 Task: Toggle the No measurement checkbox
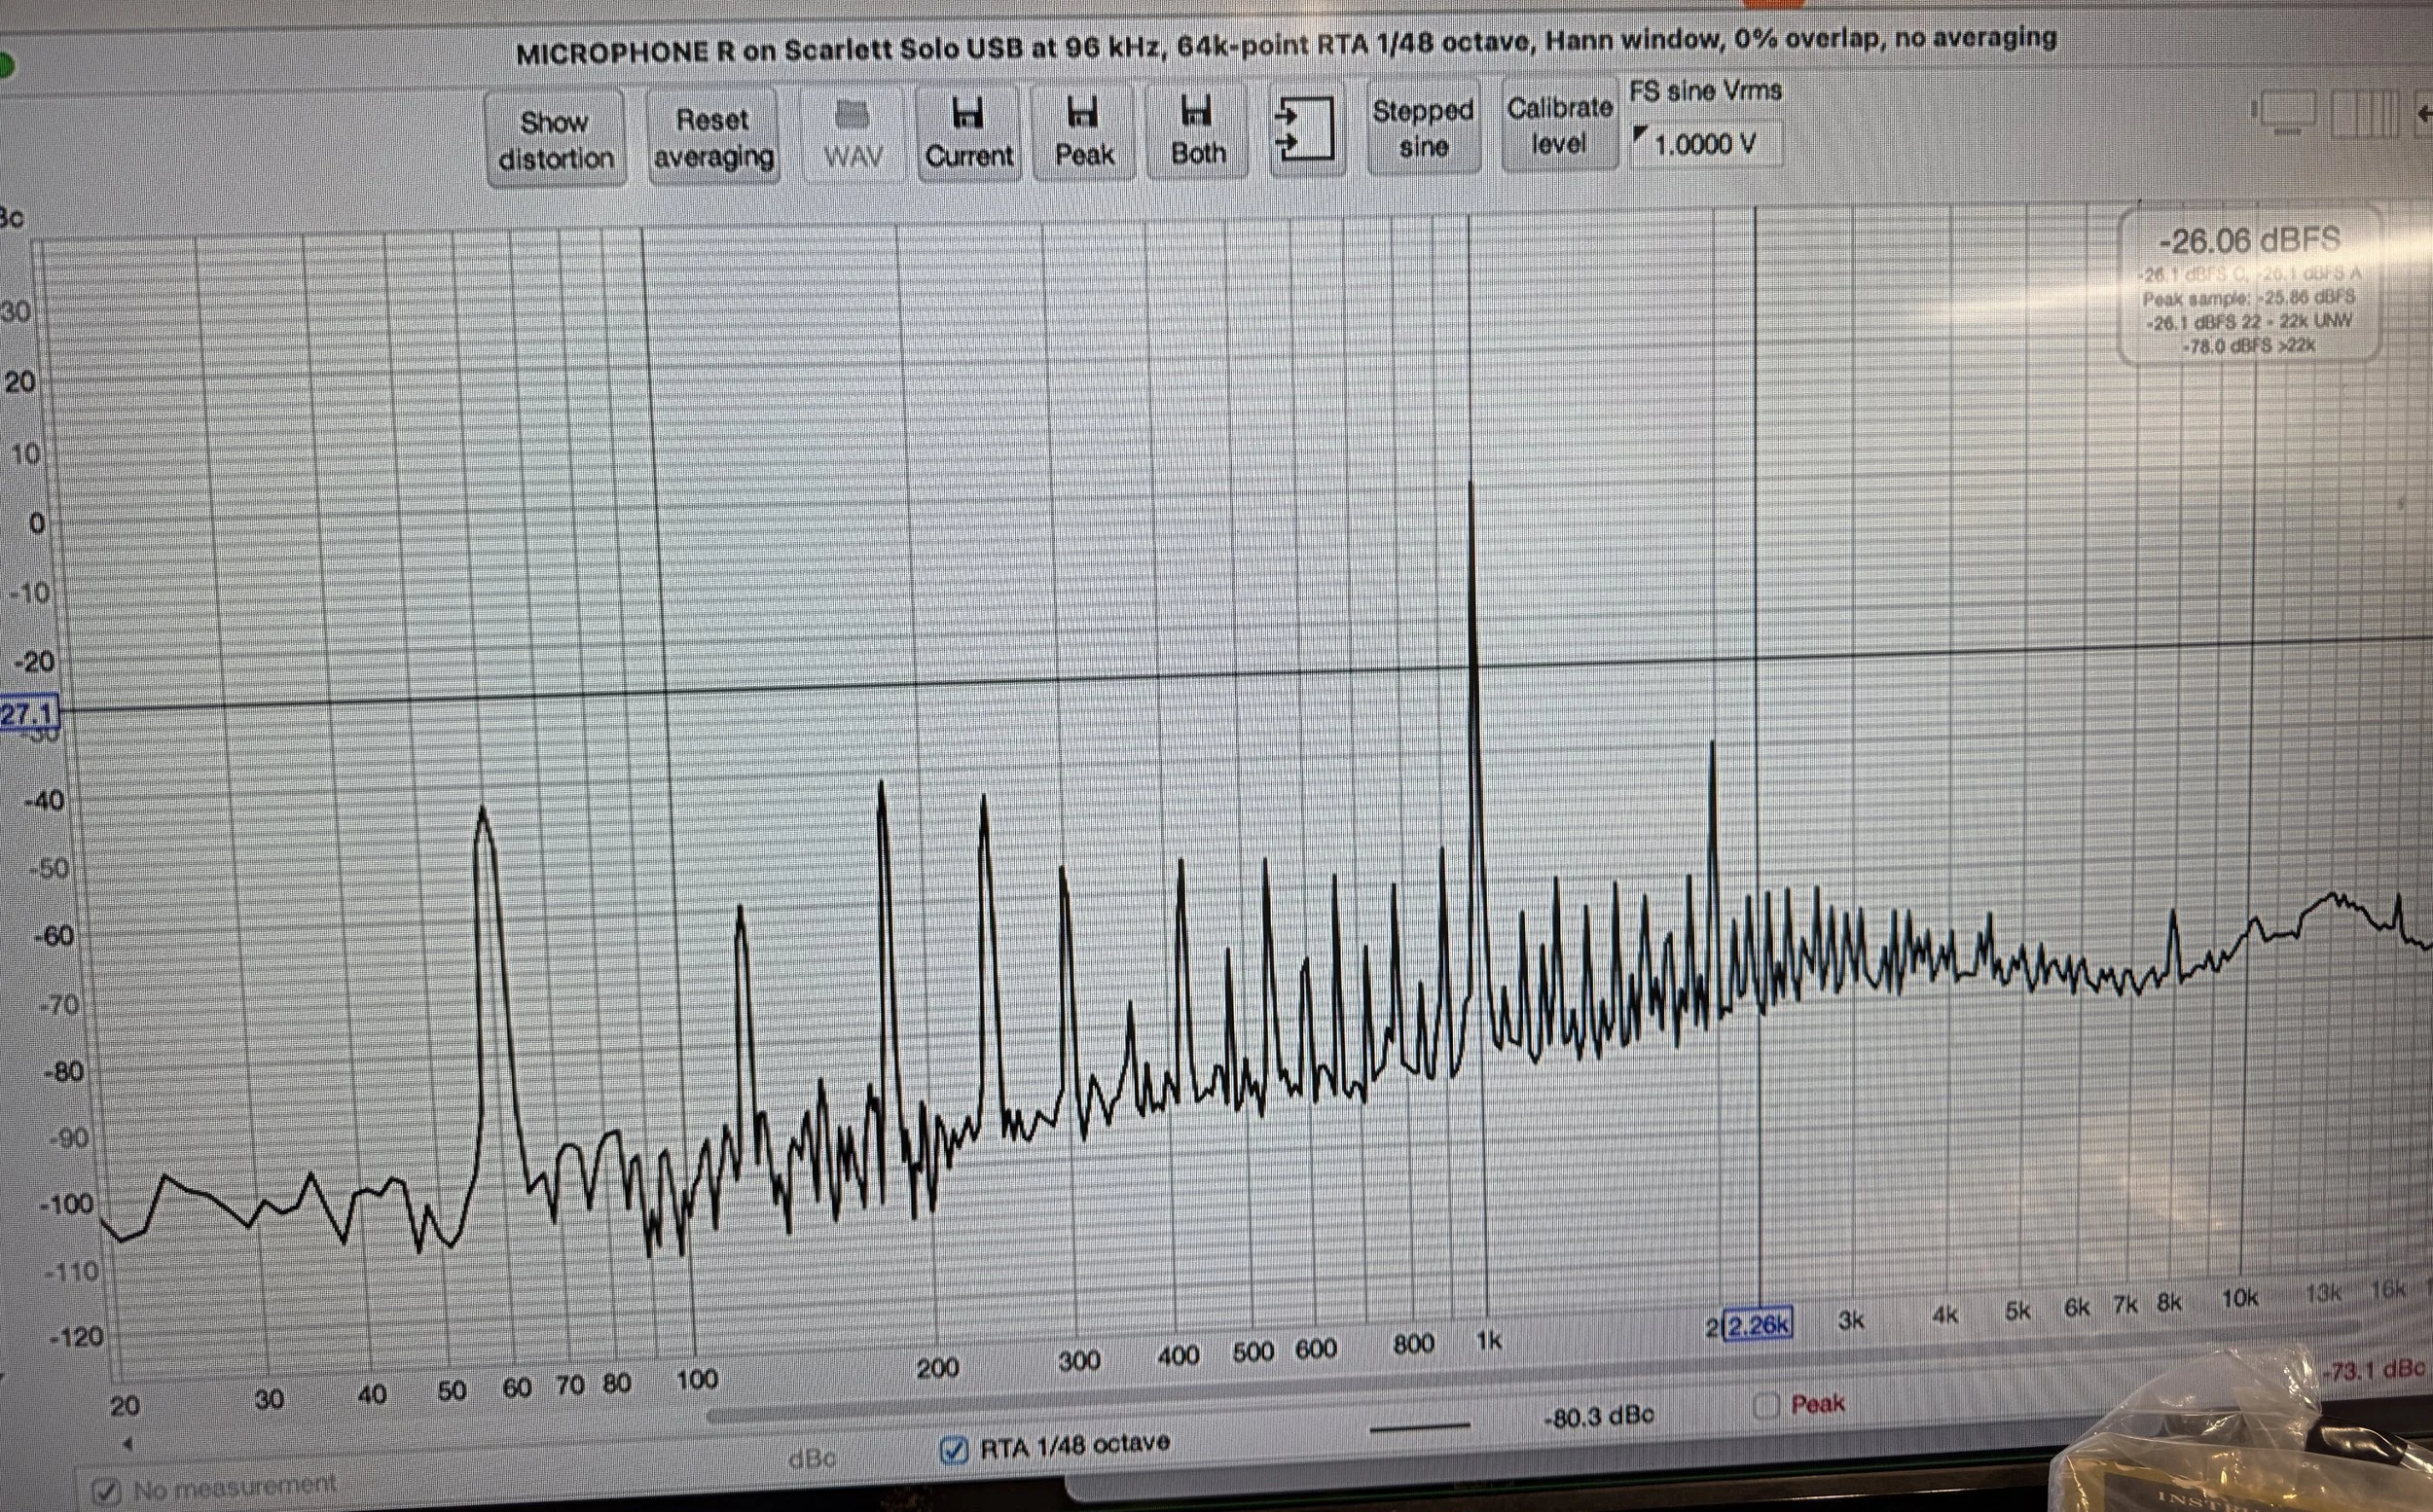106,1492
